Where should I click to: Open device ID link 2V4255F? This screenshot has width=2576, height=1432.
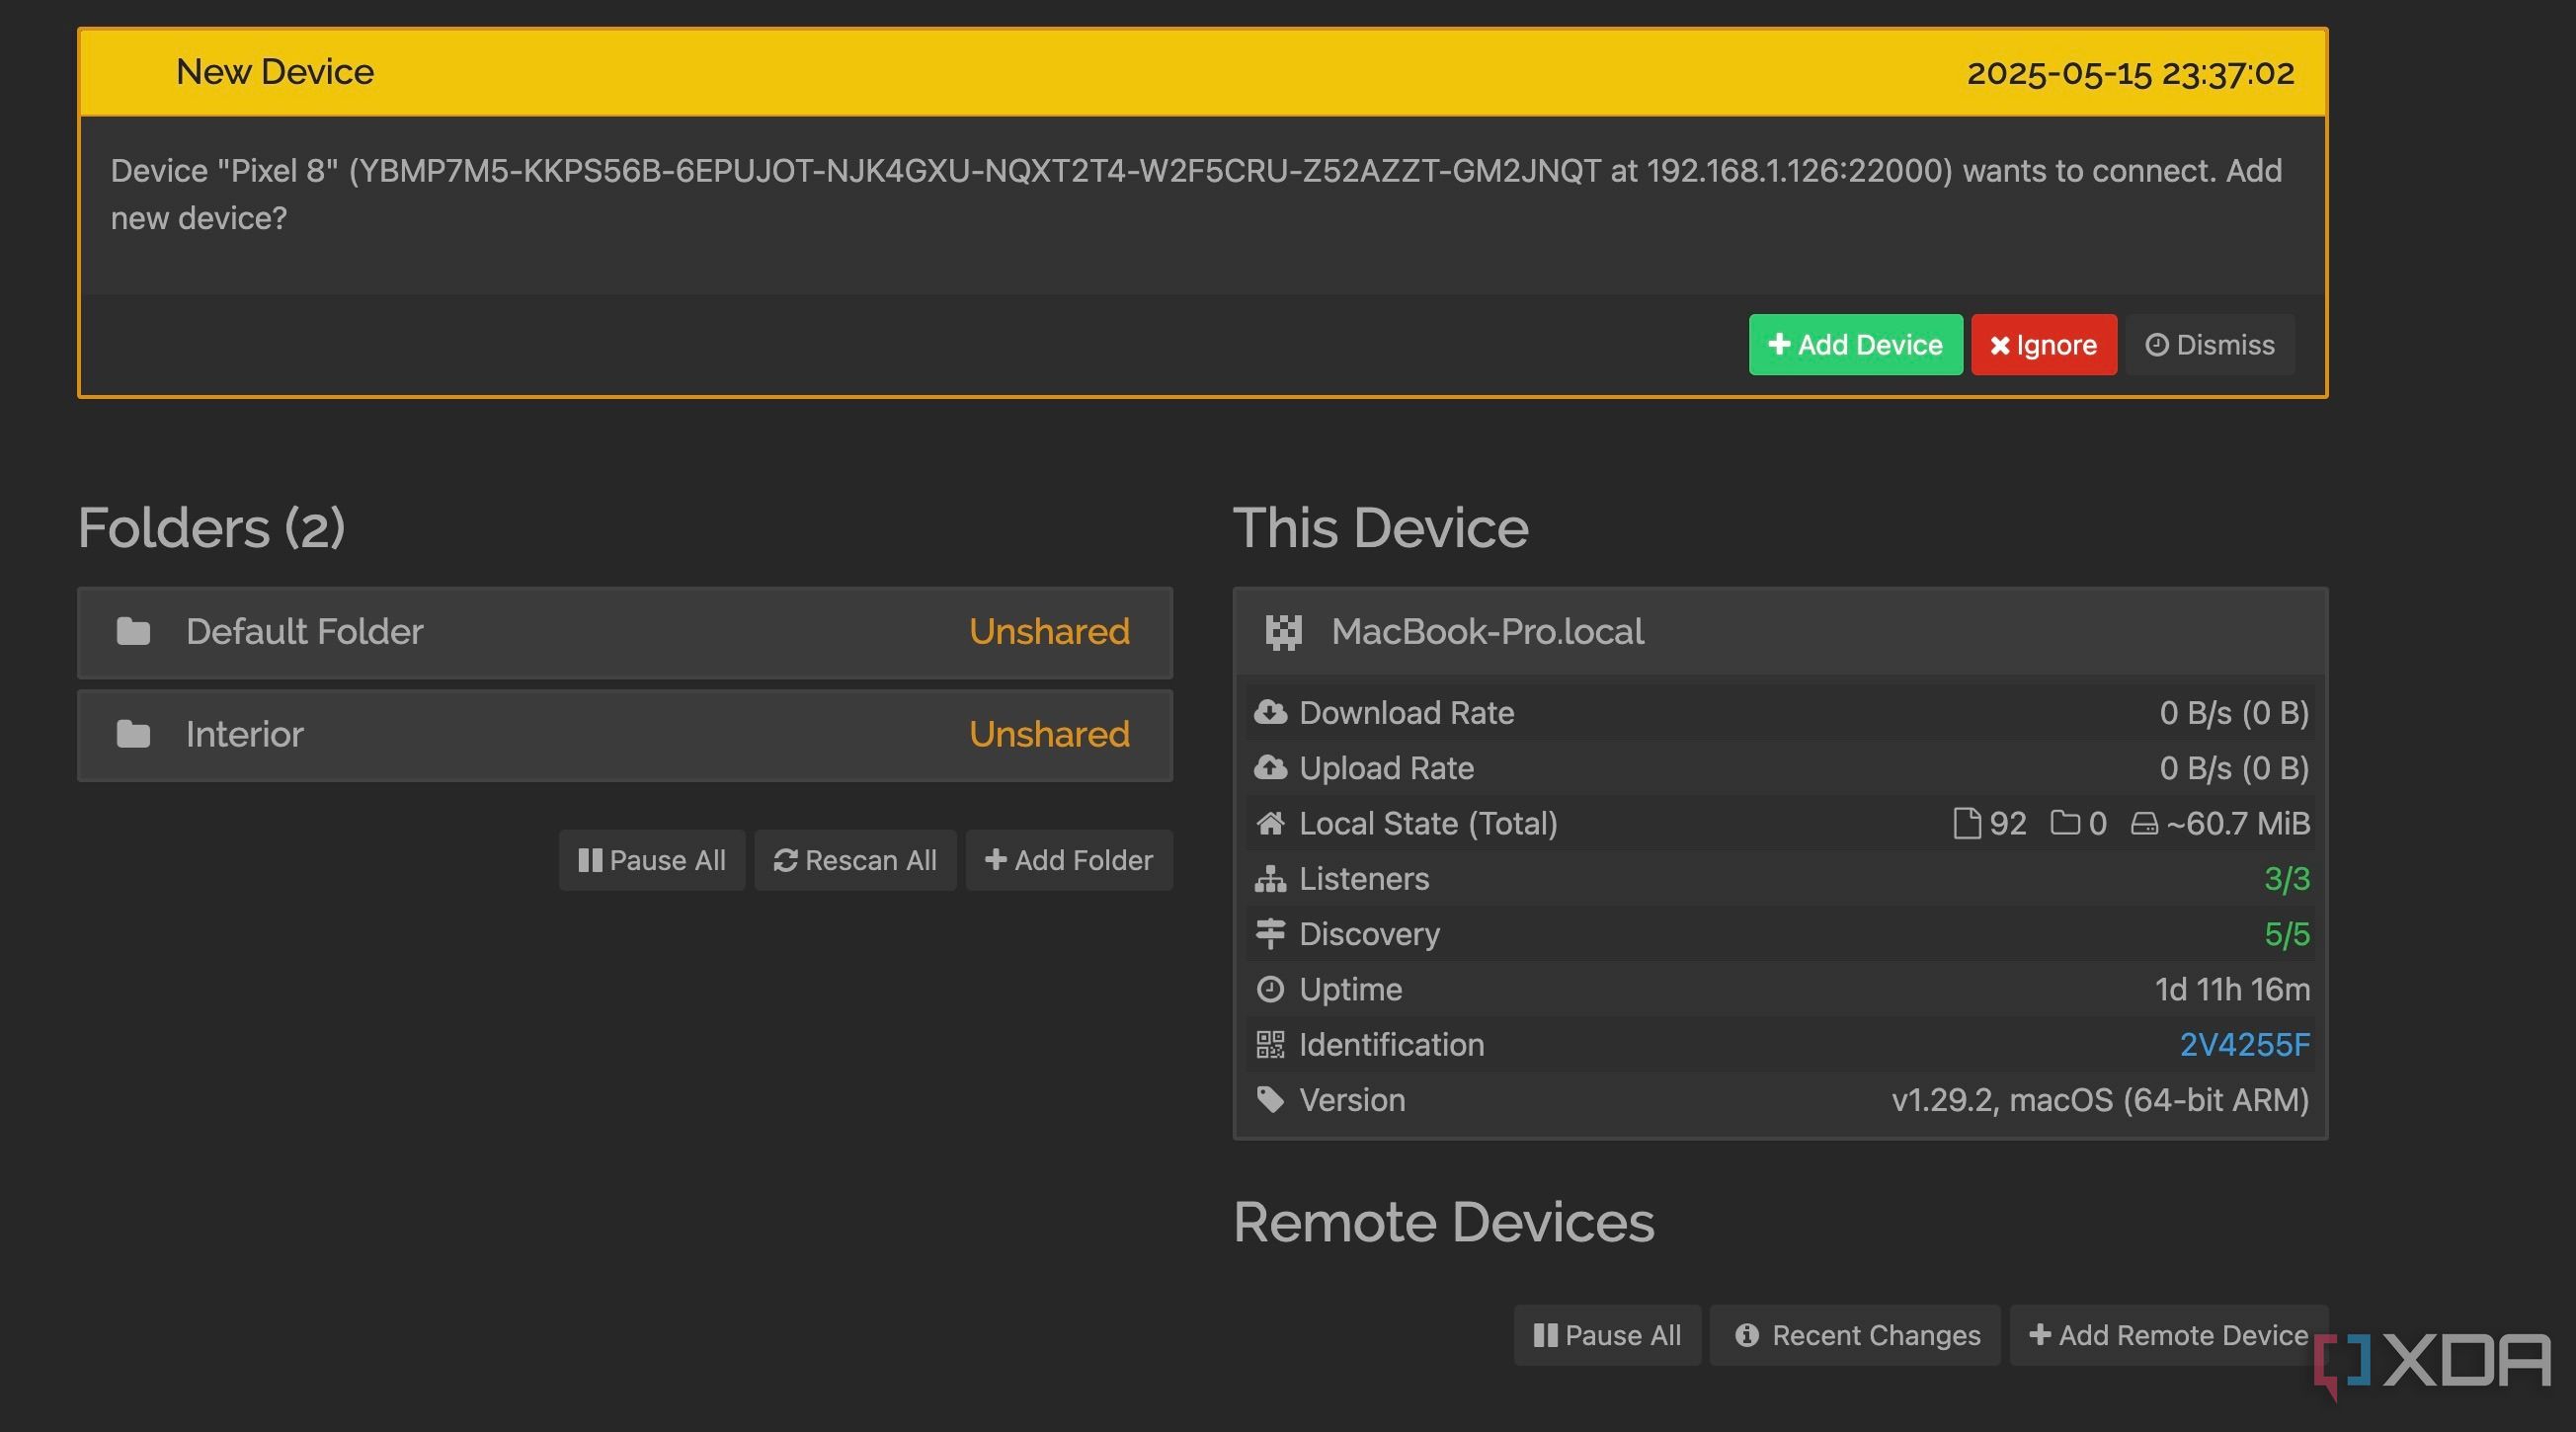point(2245,1044)
